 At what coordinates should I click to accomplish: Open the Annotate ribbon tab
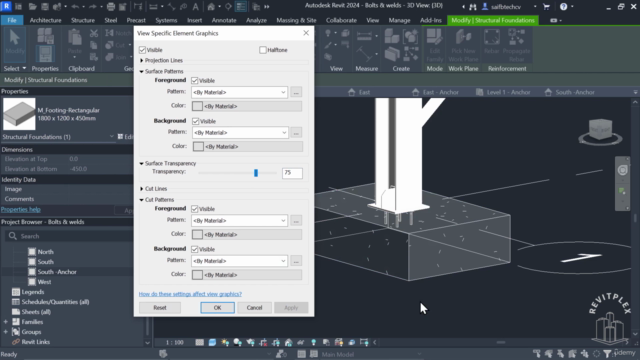[x=224, y=20]
